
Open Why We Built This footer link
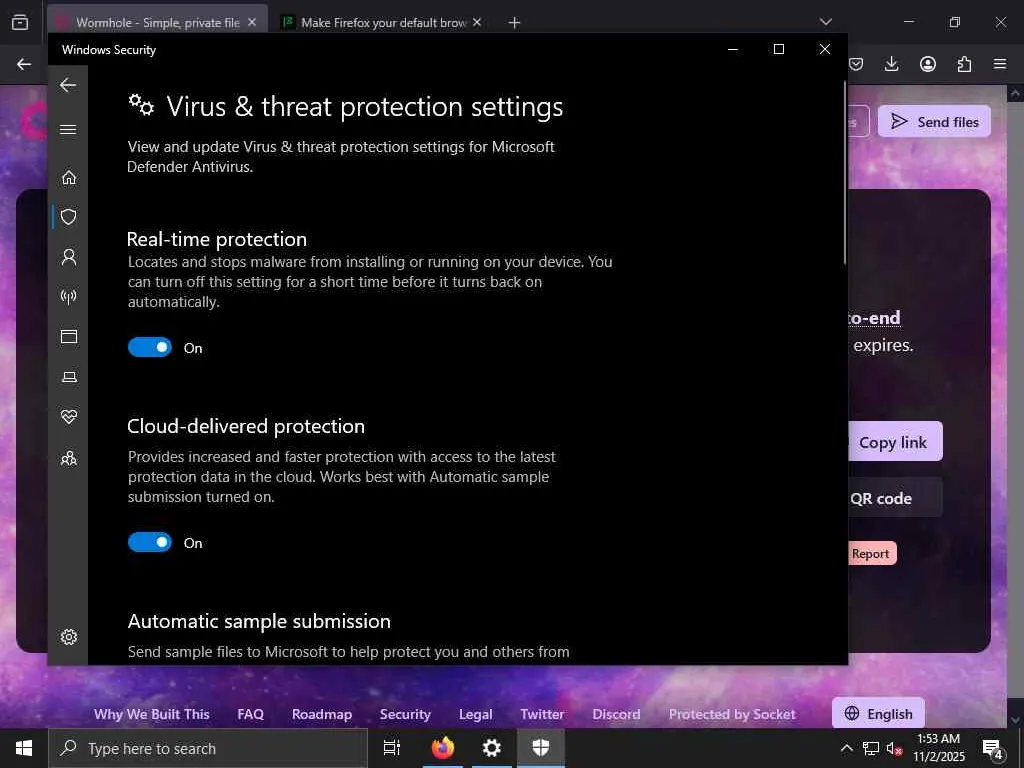pyautogui.click(x=152, y=714)
